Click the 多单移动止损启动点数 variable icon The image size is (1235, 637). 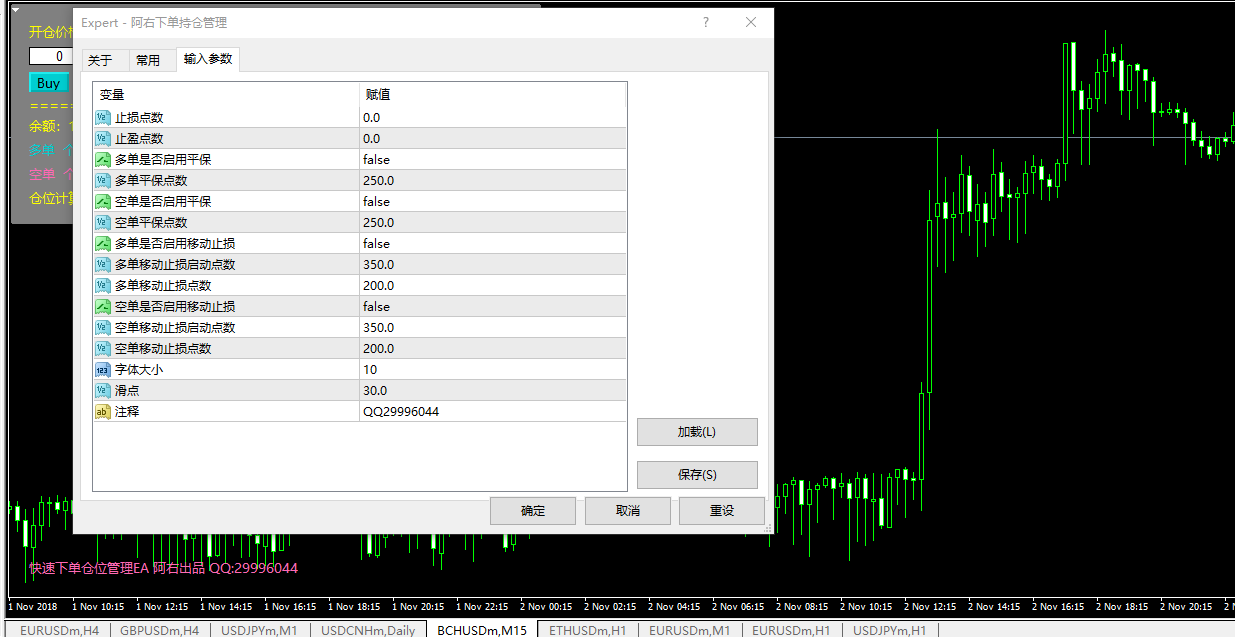[103, 265]
